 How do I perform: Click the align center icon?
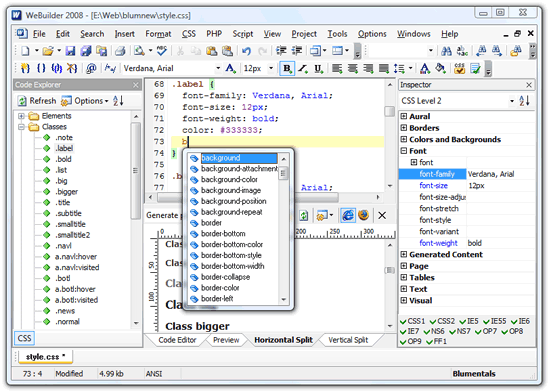tap(353, 68)
